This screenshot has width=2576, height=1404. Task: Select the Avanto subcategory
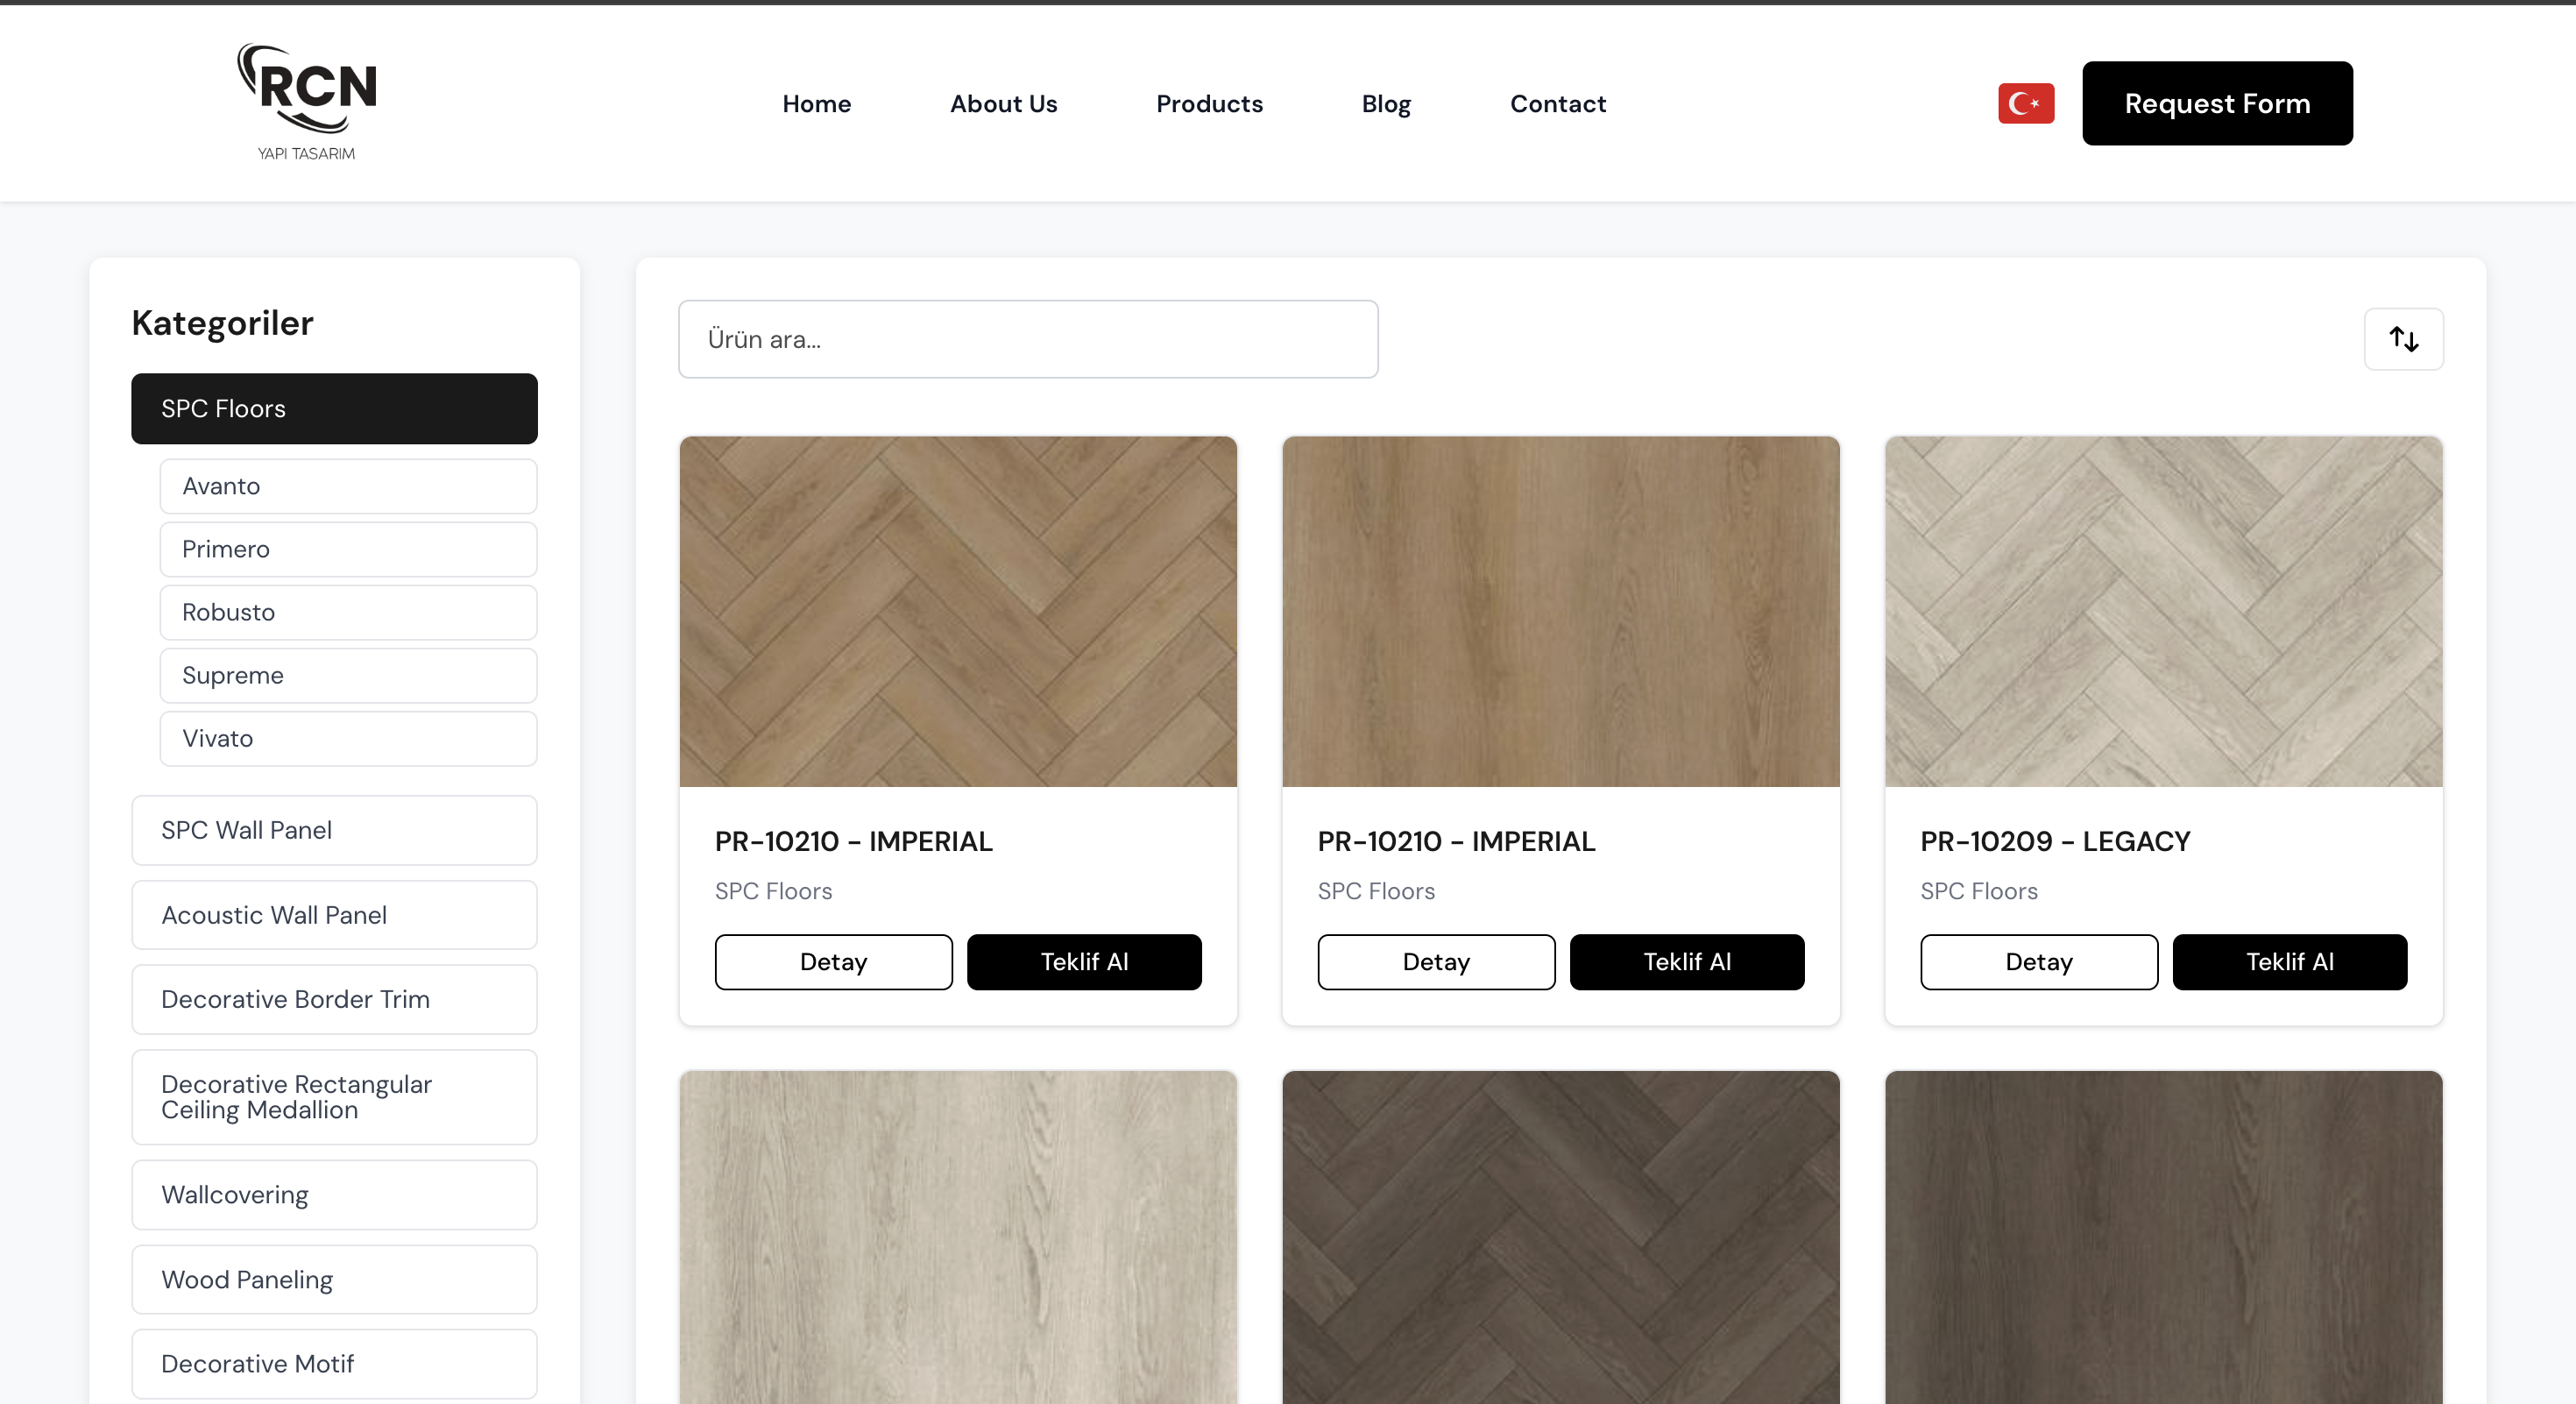[347, 486]
